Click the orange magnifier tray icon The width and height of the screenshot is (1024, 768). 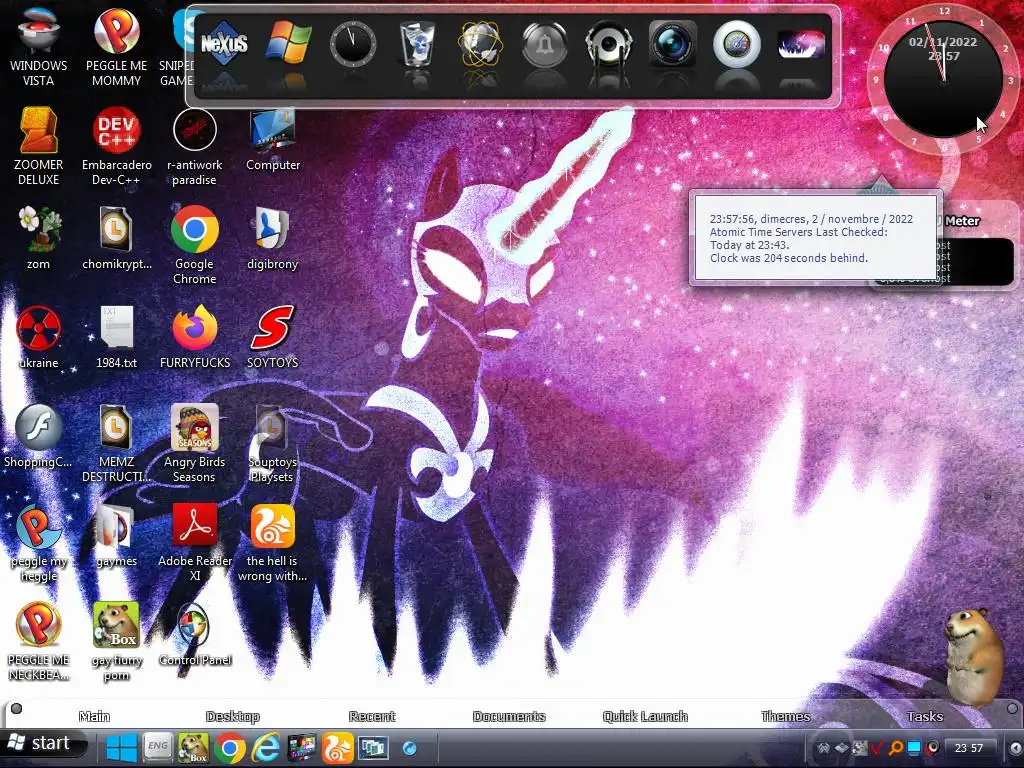896,748
